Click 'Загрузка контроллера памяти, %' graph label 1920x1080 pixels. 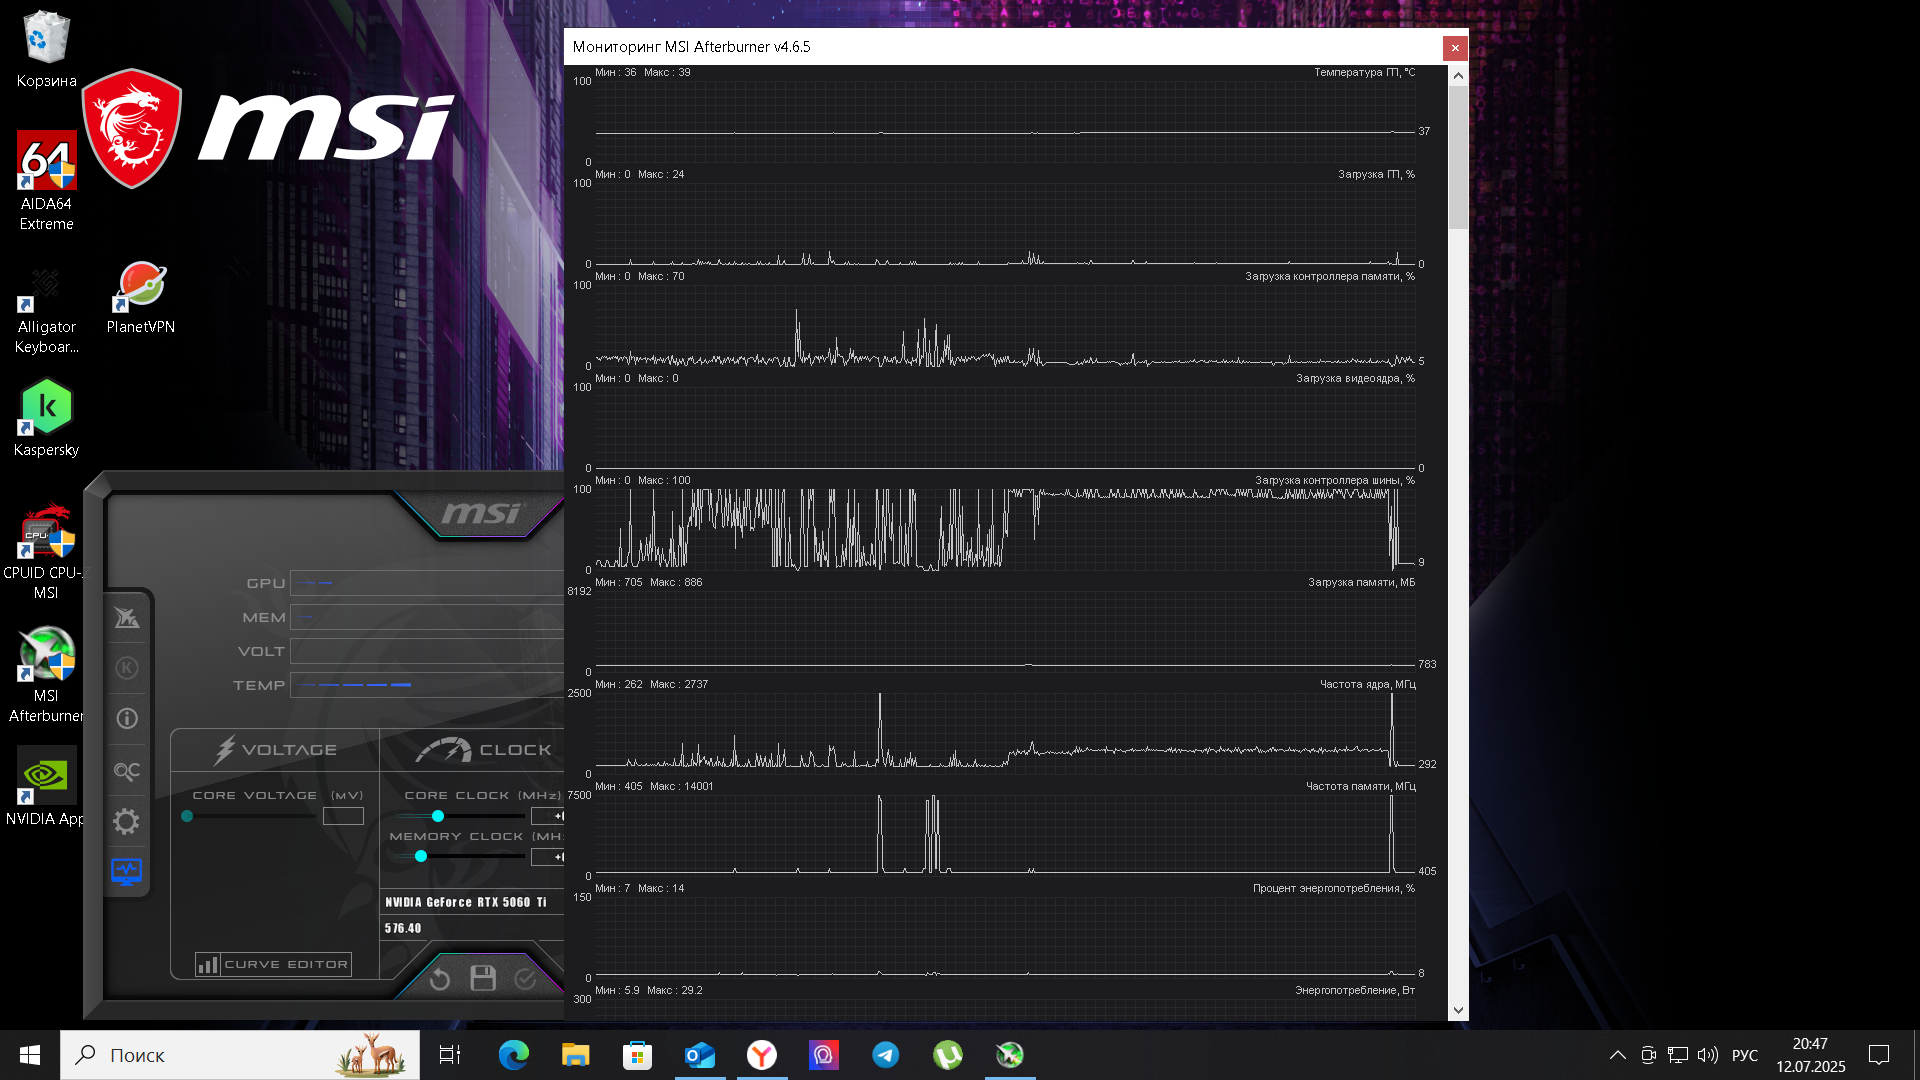[x=1330, y=276]
